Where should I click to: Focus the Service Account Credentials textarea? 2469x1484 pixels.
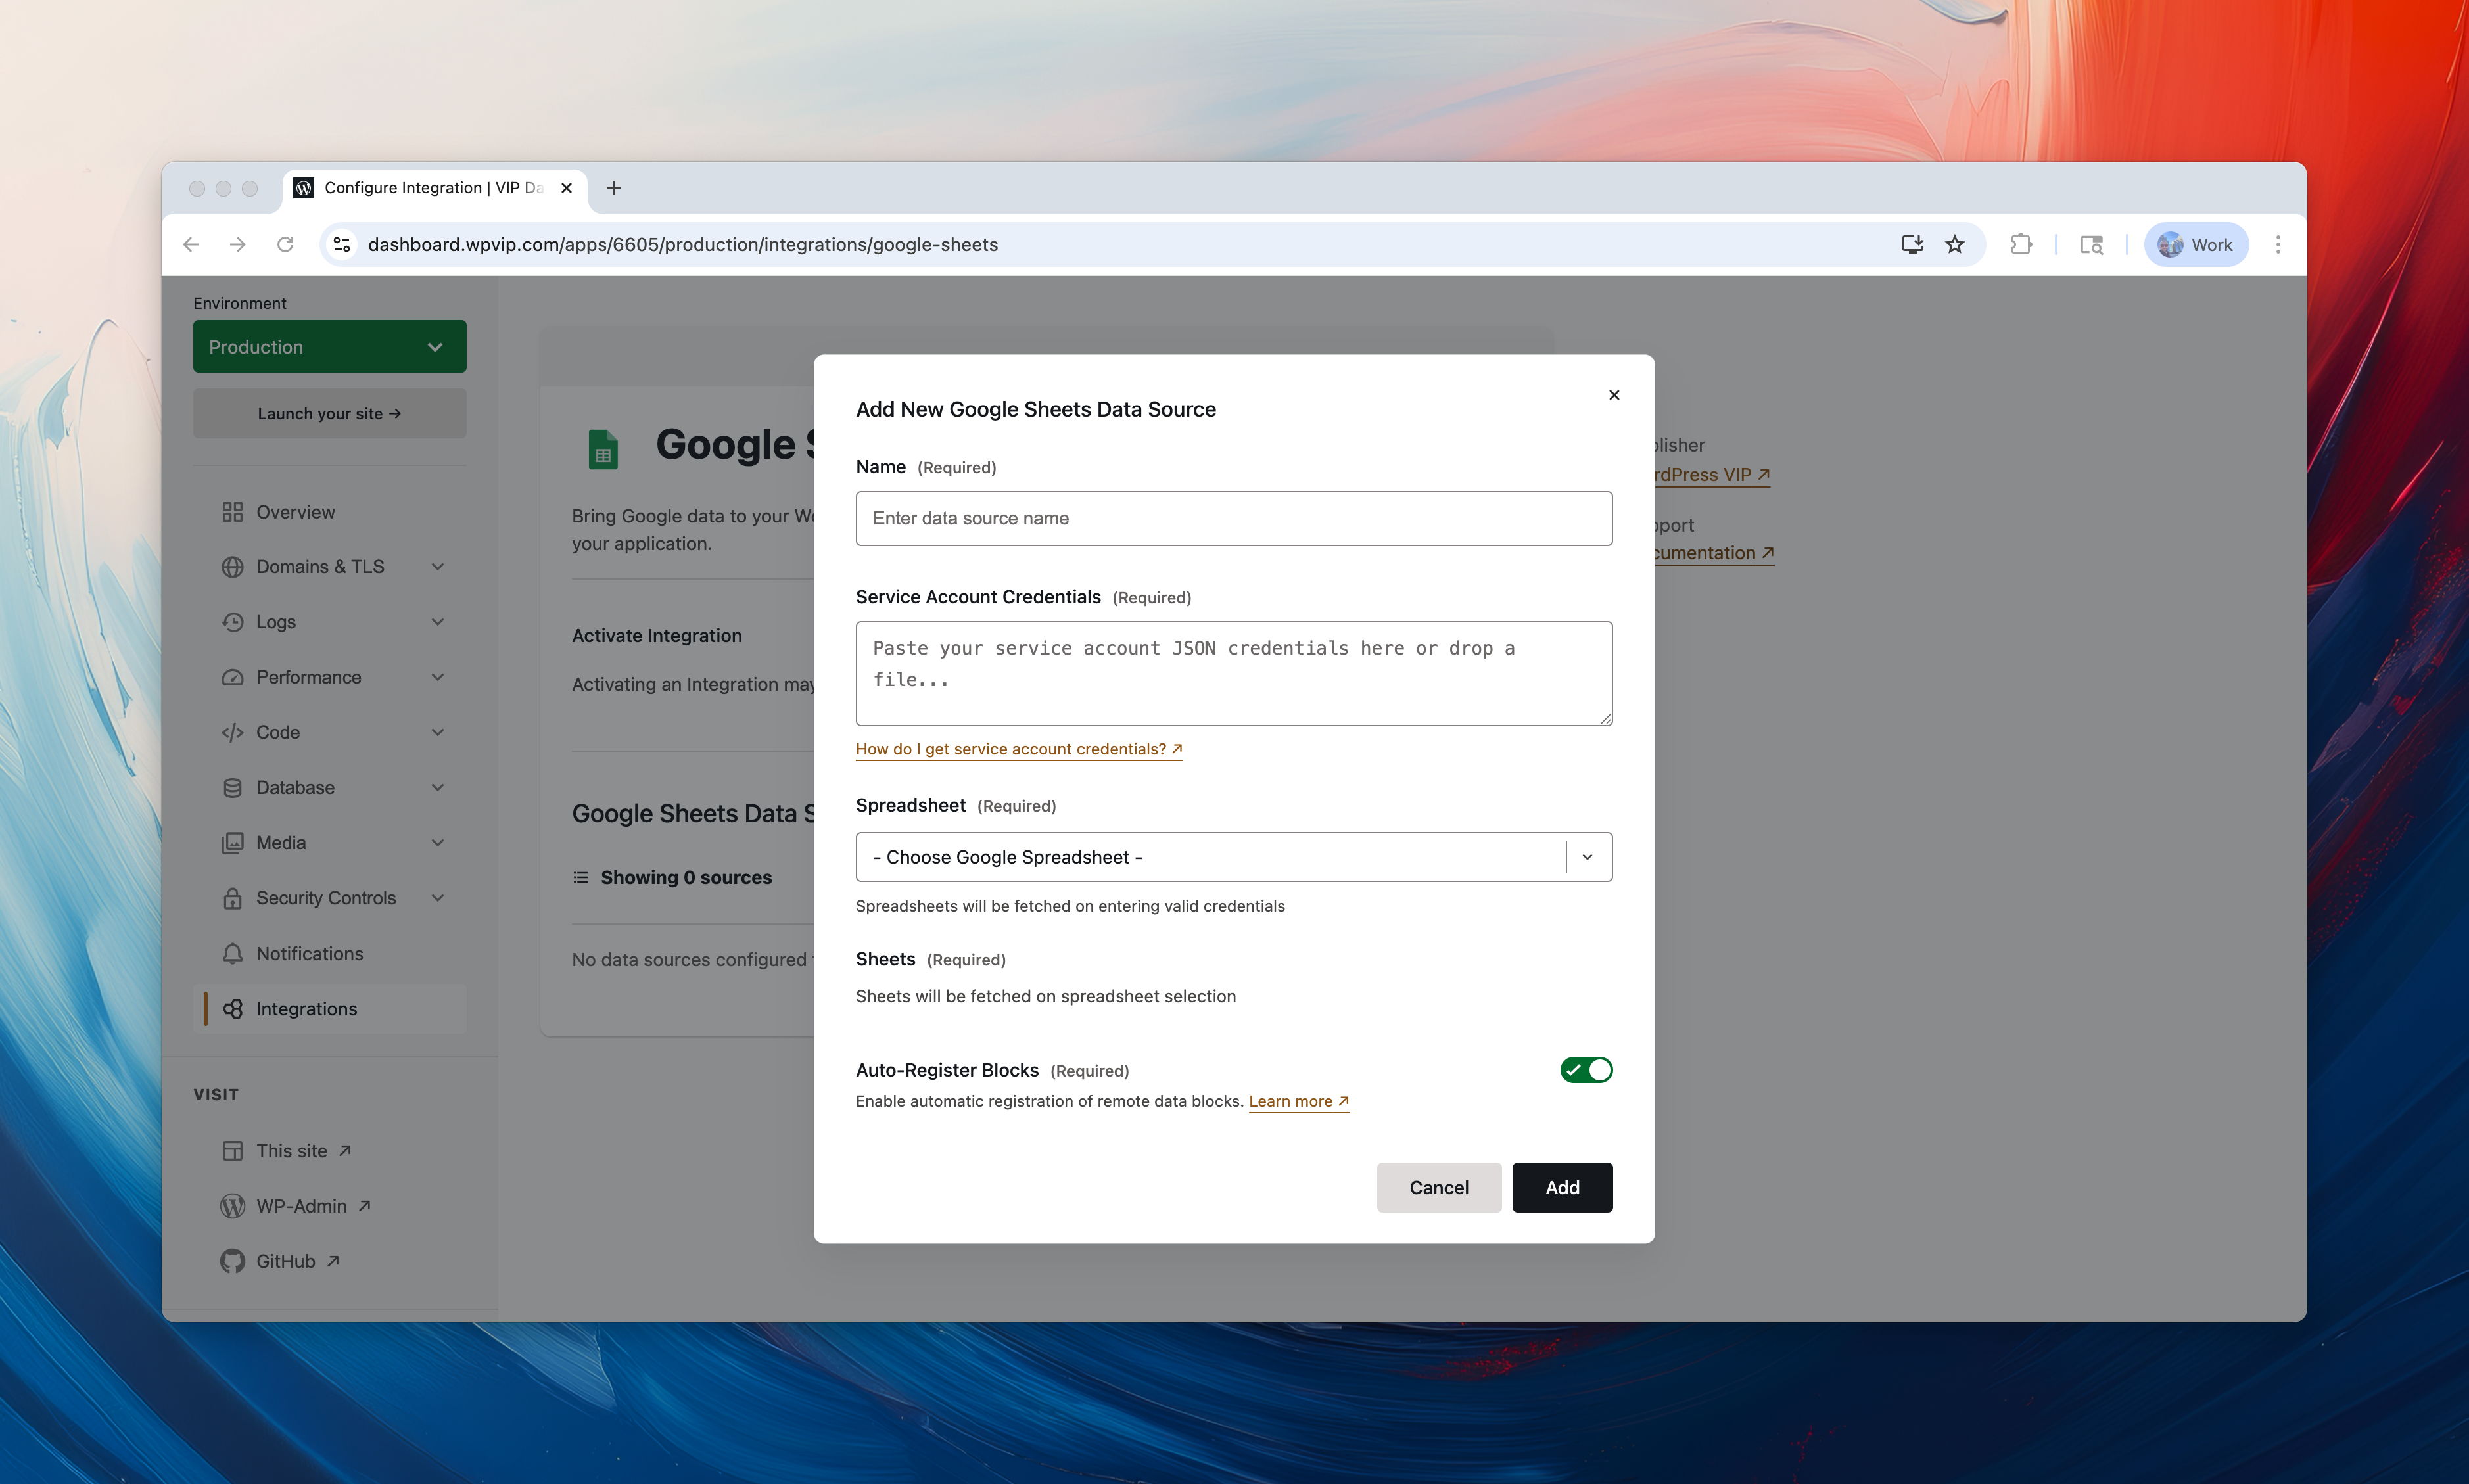pos(1233,673)
